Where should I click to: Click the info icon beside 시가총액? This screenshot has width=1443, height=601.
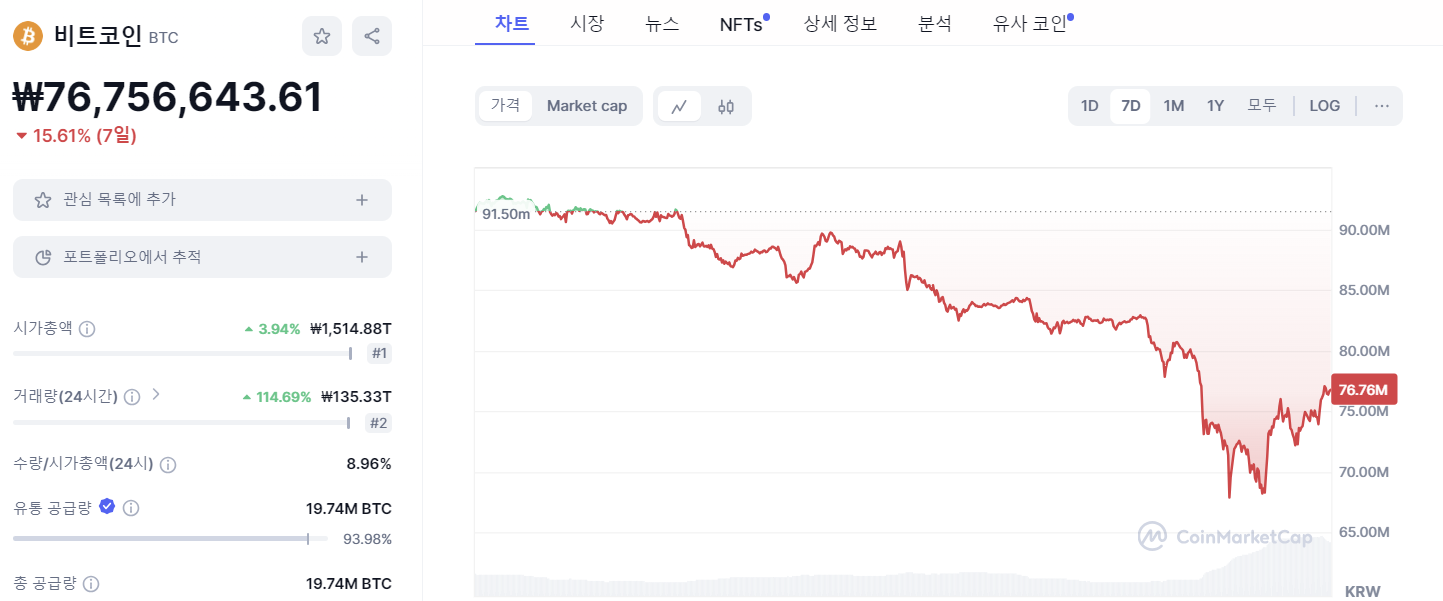[87, 329]
